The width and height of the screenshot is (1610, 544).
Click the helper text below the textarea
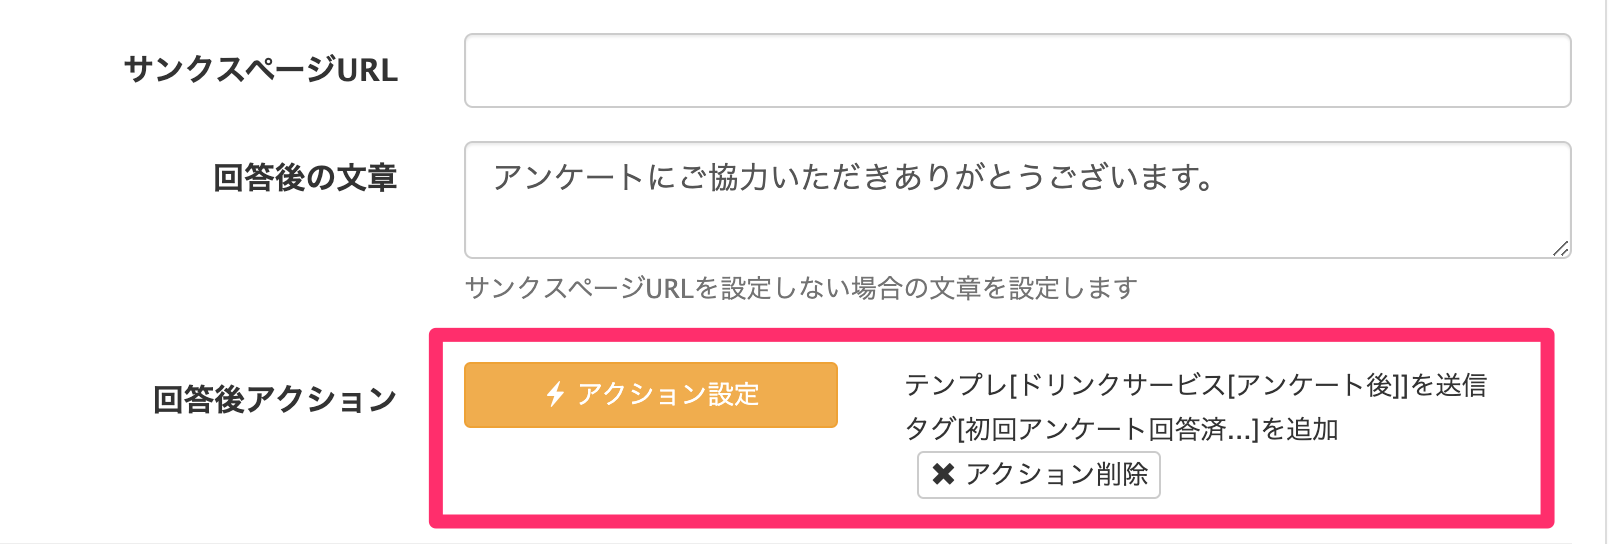801,289
